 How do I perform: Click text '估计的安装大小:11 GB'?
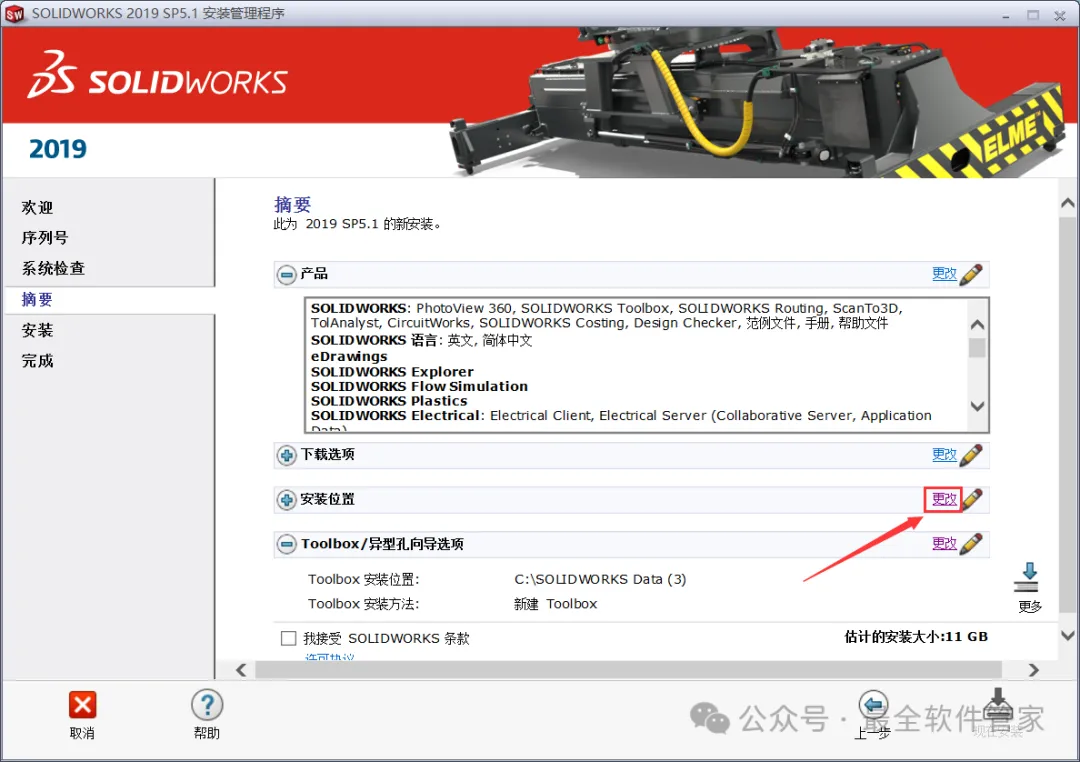[916, 637]
